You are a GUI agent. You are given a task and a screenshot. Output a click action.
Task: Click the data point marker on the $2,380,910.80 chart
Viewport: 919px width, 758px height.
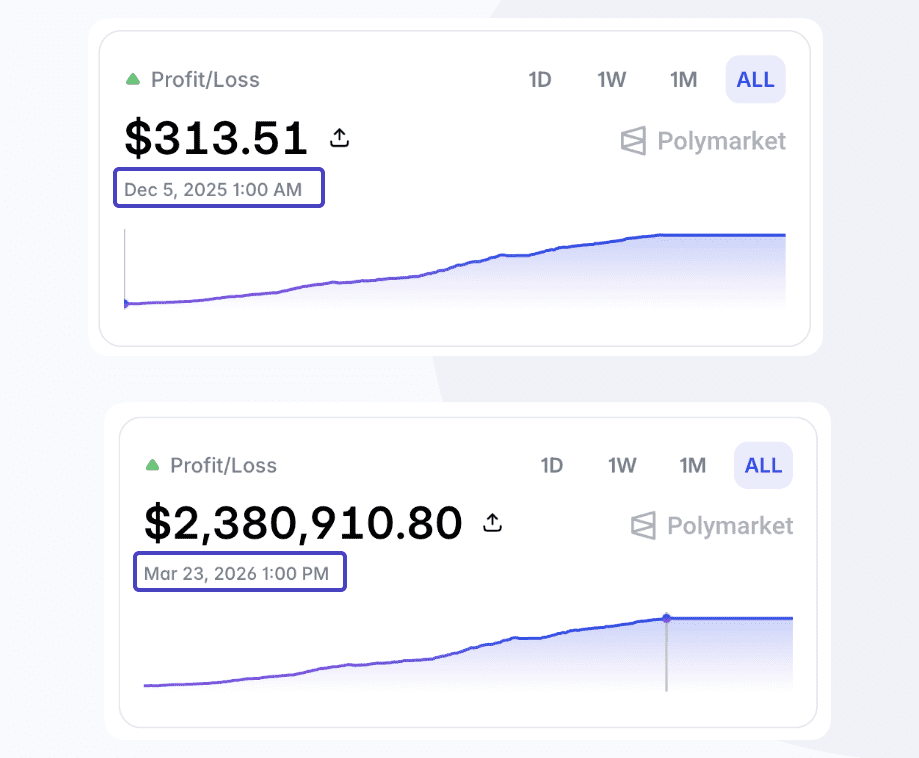coord(667,618)
